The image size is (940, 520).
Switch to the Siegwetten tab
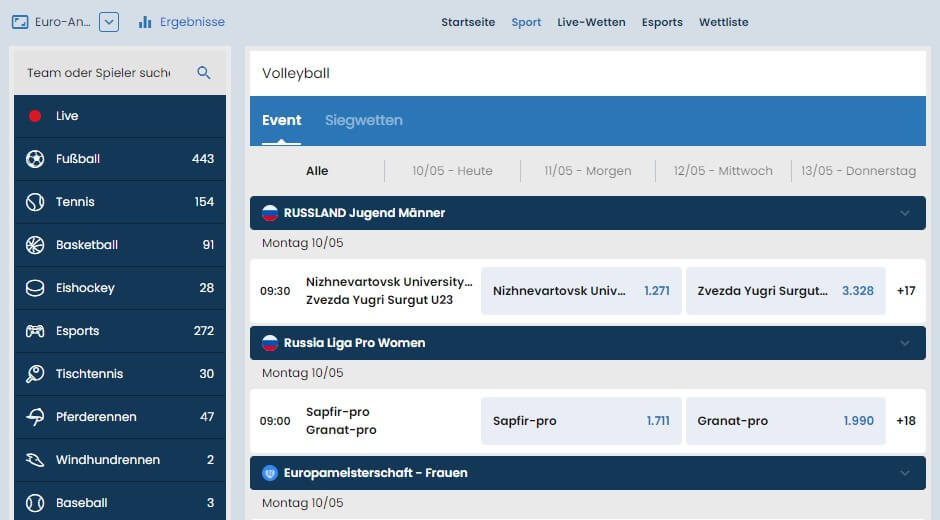(364, 121)
